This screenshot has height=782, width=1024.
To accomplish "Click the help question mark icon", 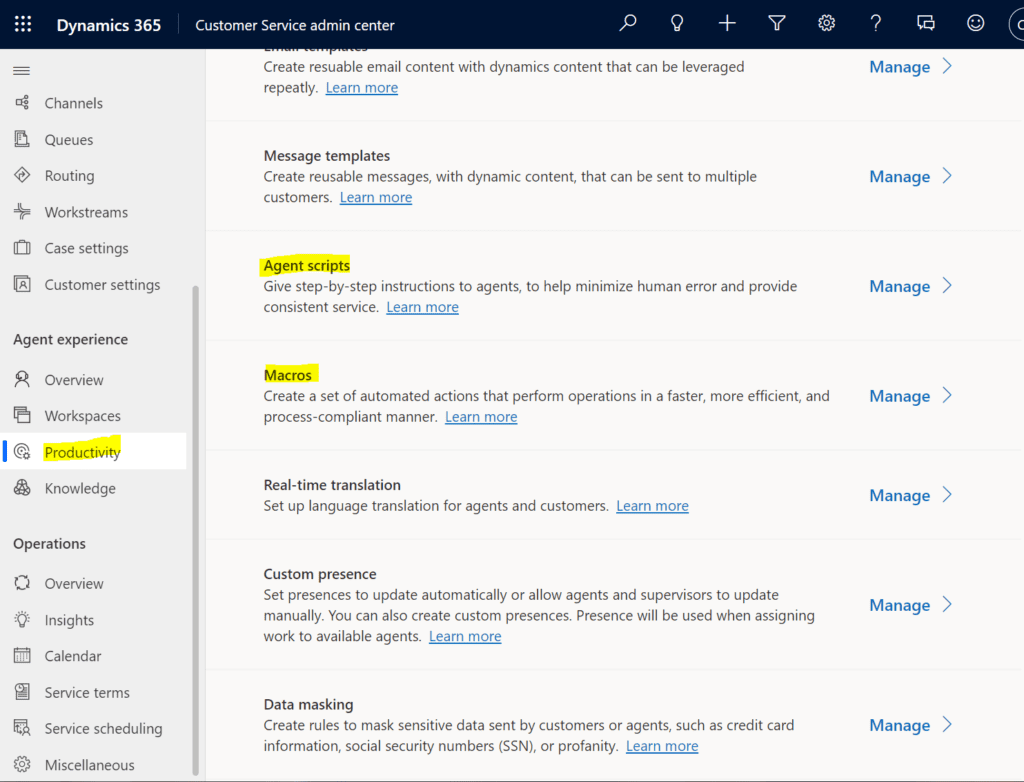I will (x=875, y=22).
